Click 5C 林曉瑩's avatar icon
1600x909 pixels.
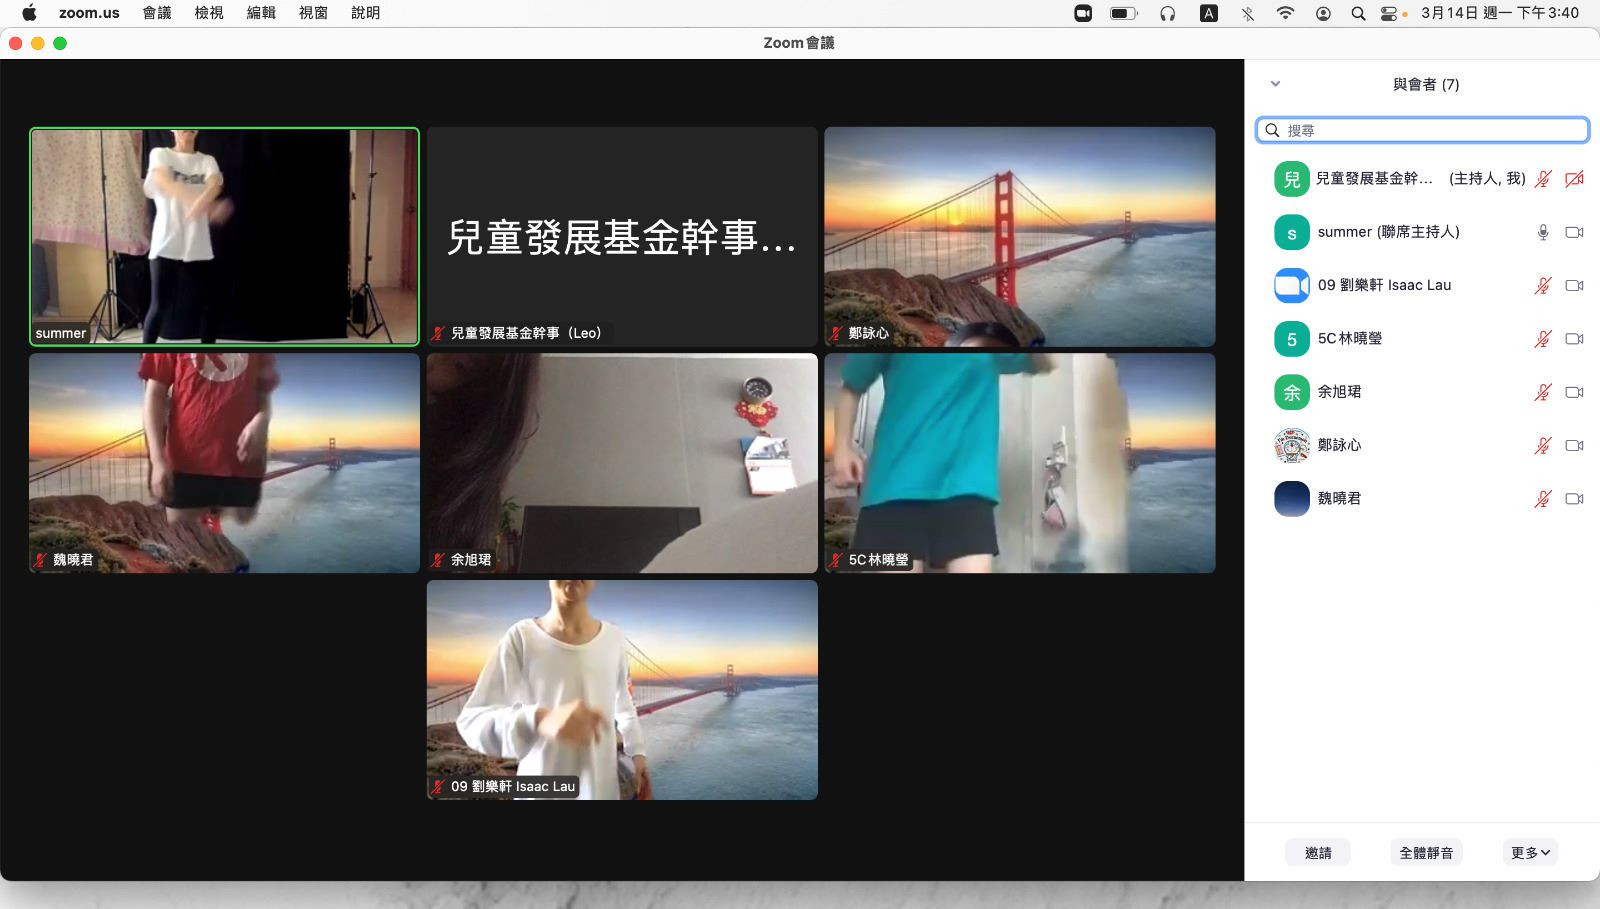(x=1292, y=339)
